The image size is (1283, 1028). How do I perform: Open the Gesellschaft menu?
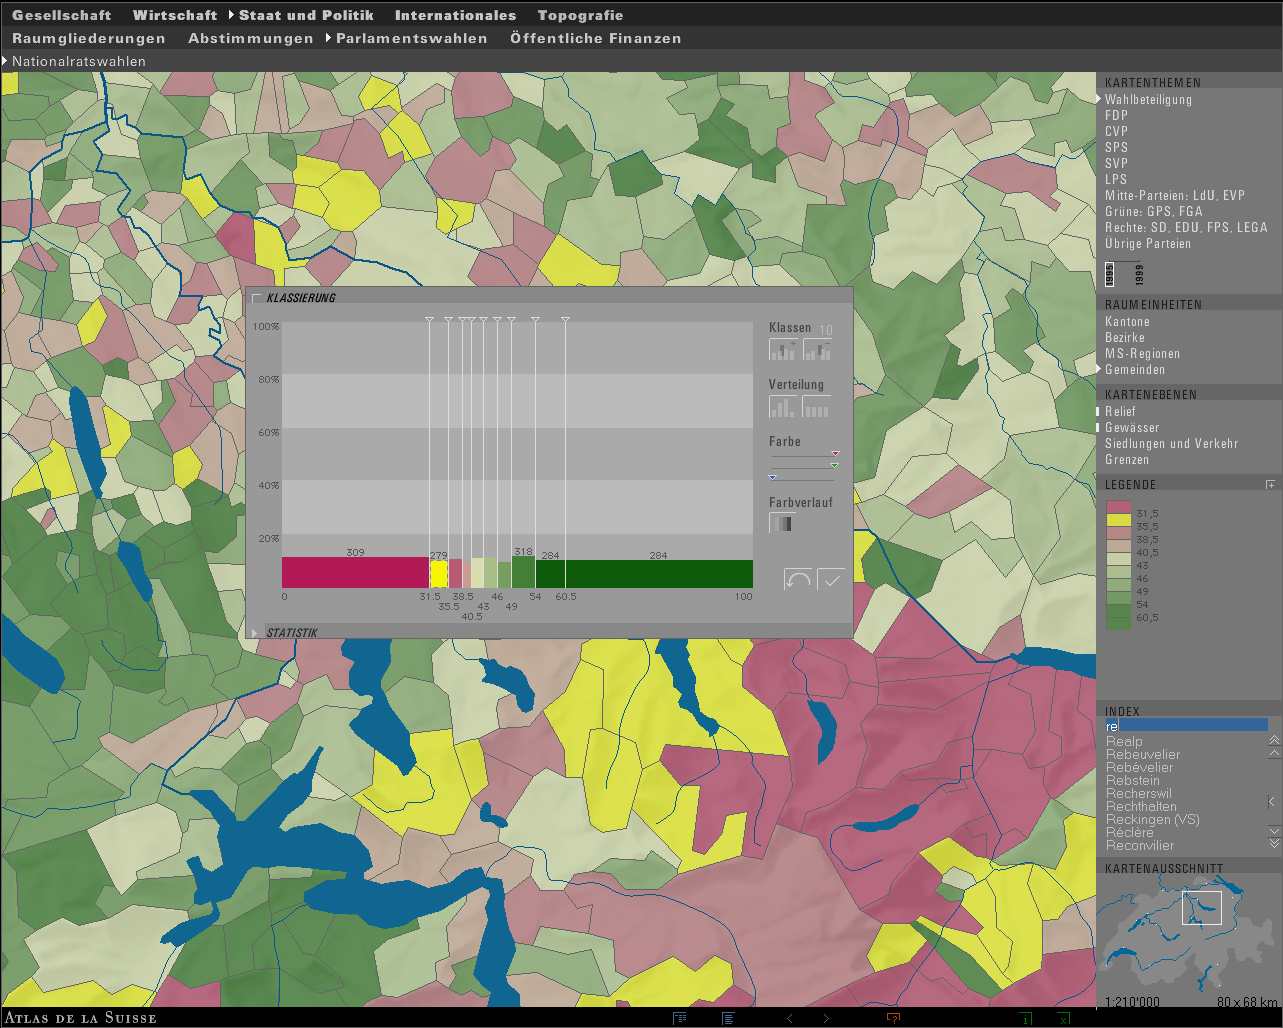(62, 16)
